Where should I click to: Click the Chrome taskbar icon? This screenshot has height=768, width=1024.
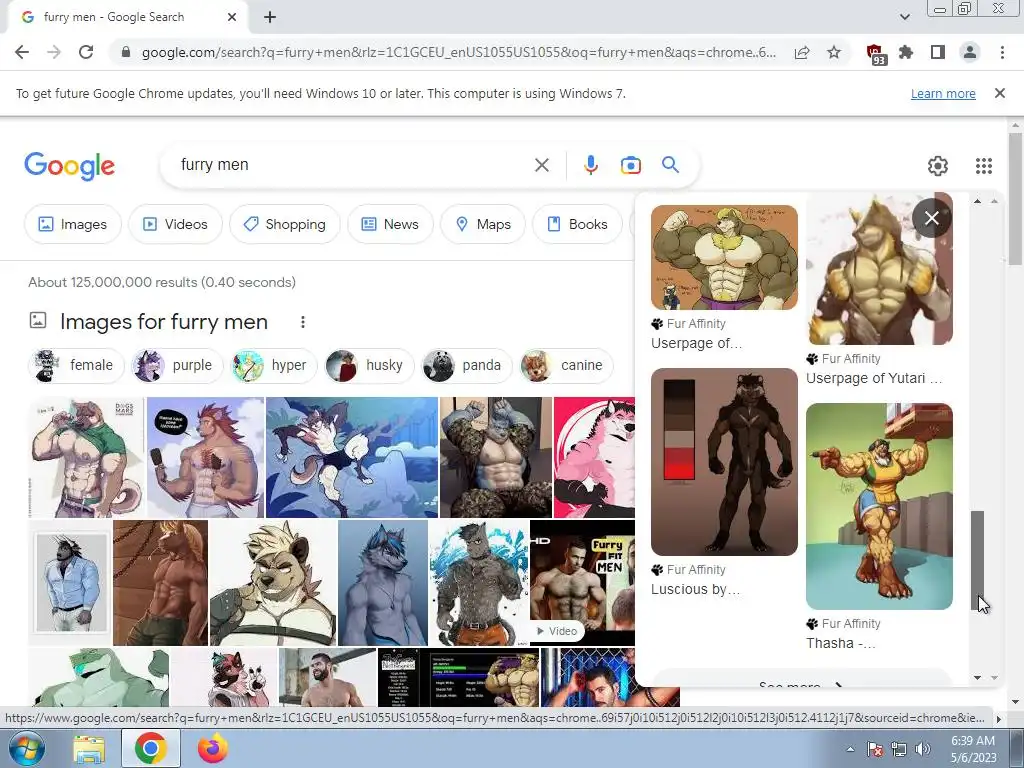150,748
